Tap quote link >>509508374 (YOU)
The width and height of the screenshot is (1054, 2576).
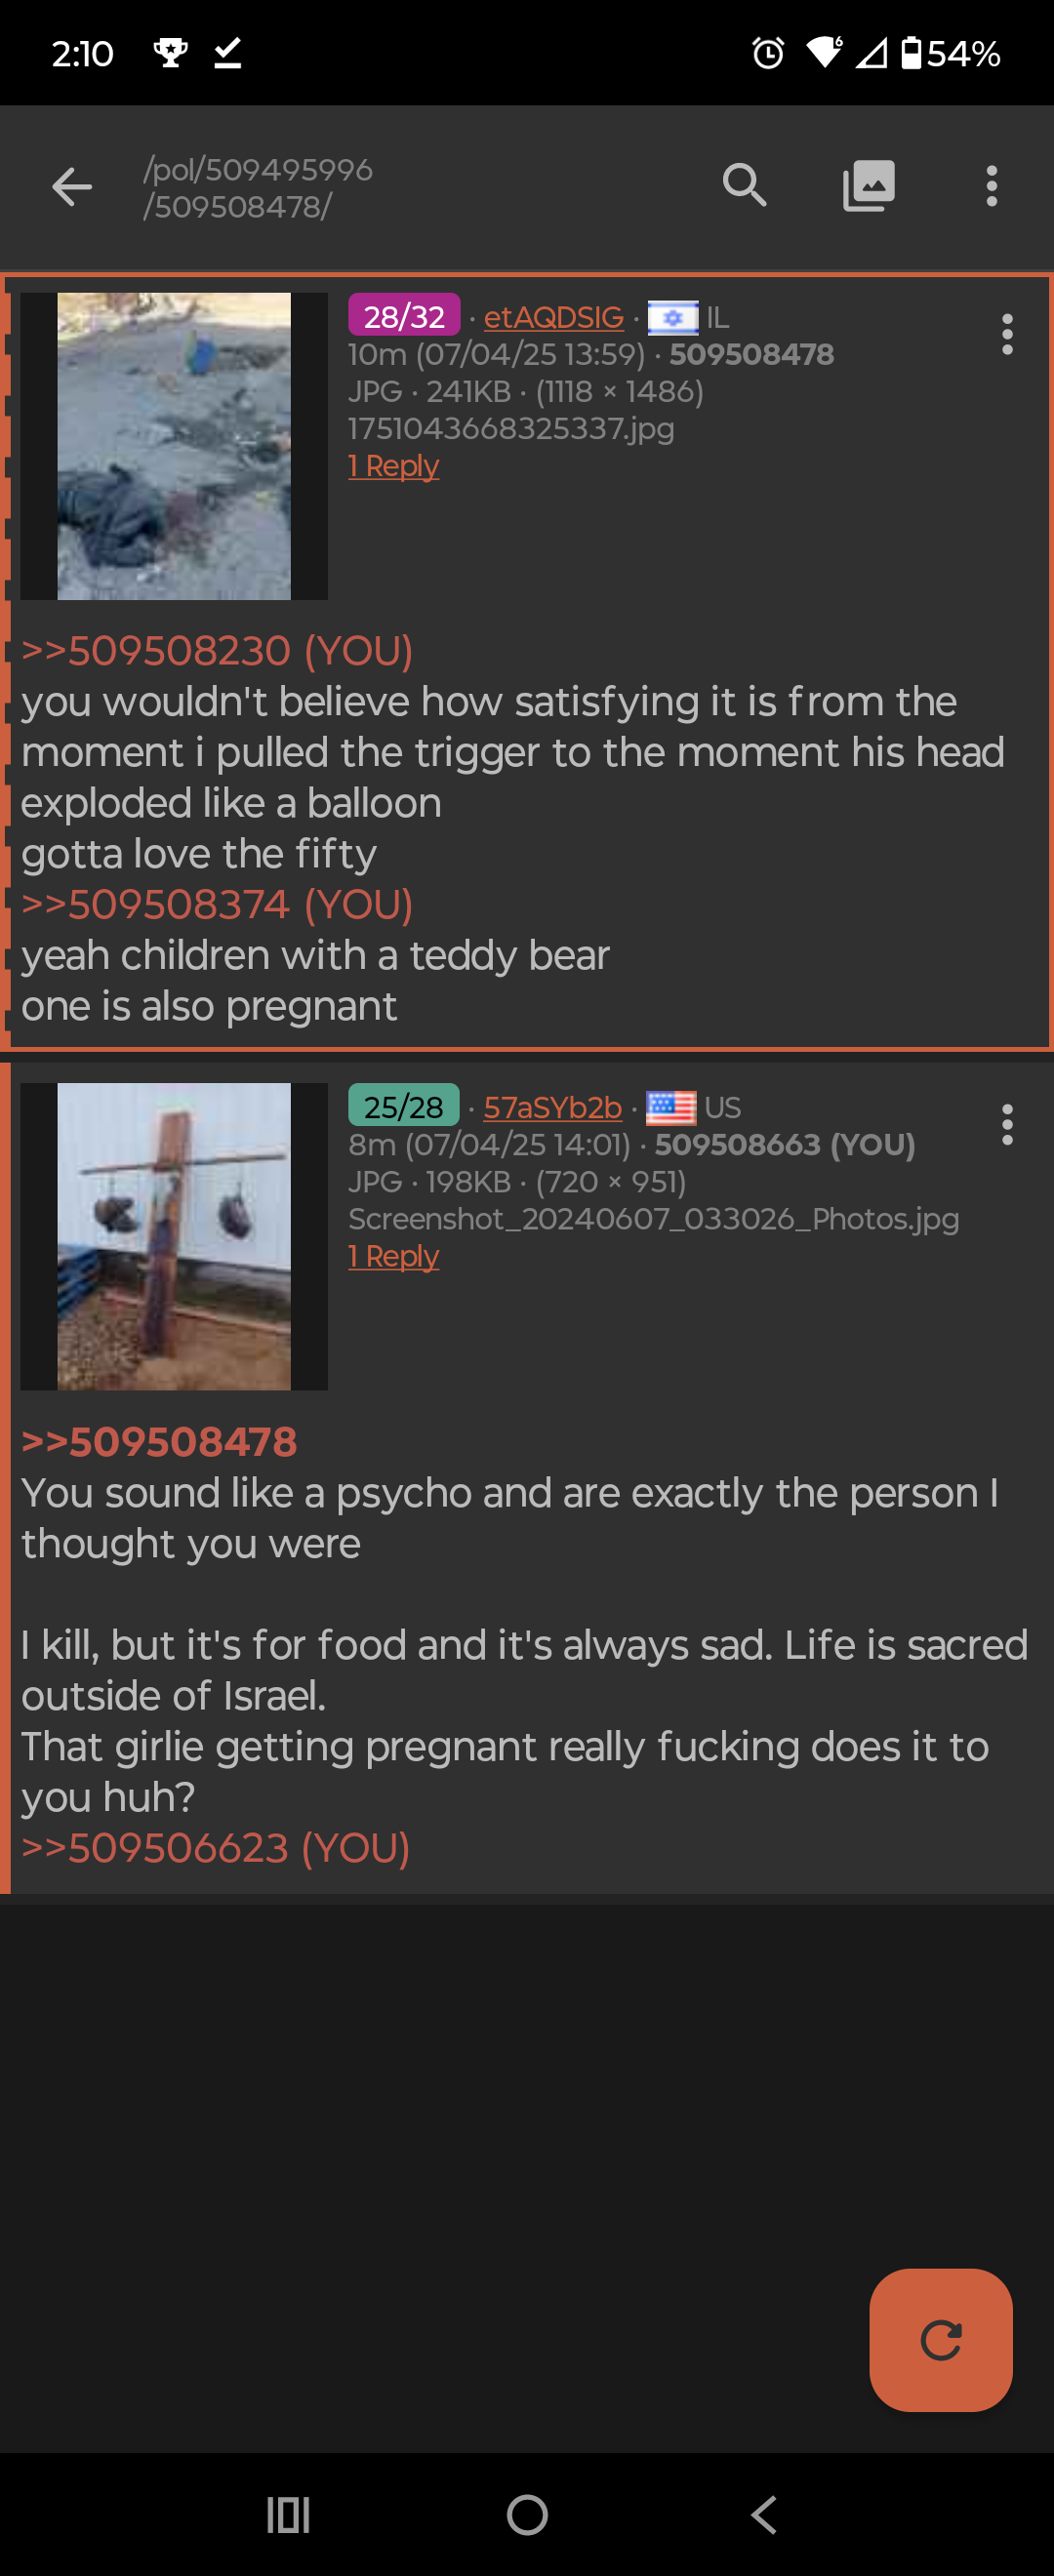click(x=217, y=905)
